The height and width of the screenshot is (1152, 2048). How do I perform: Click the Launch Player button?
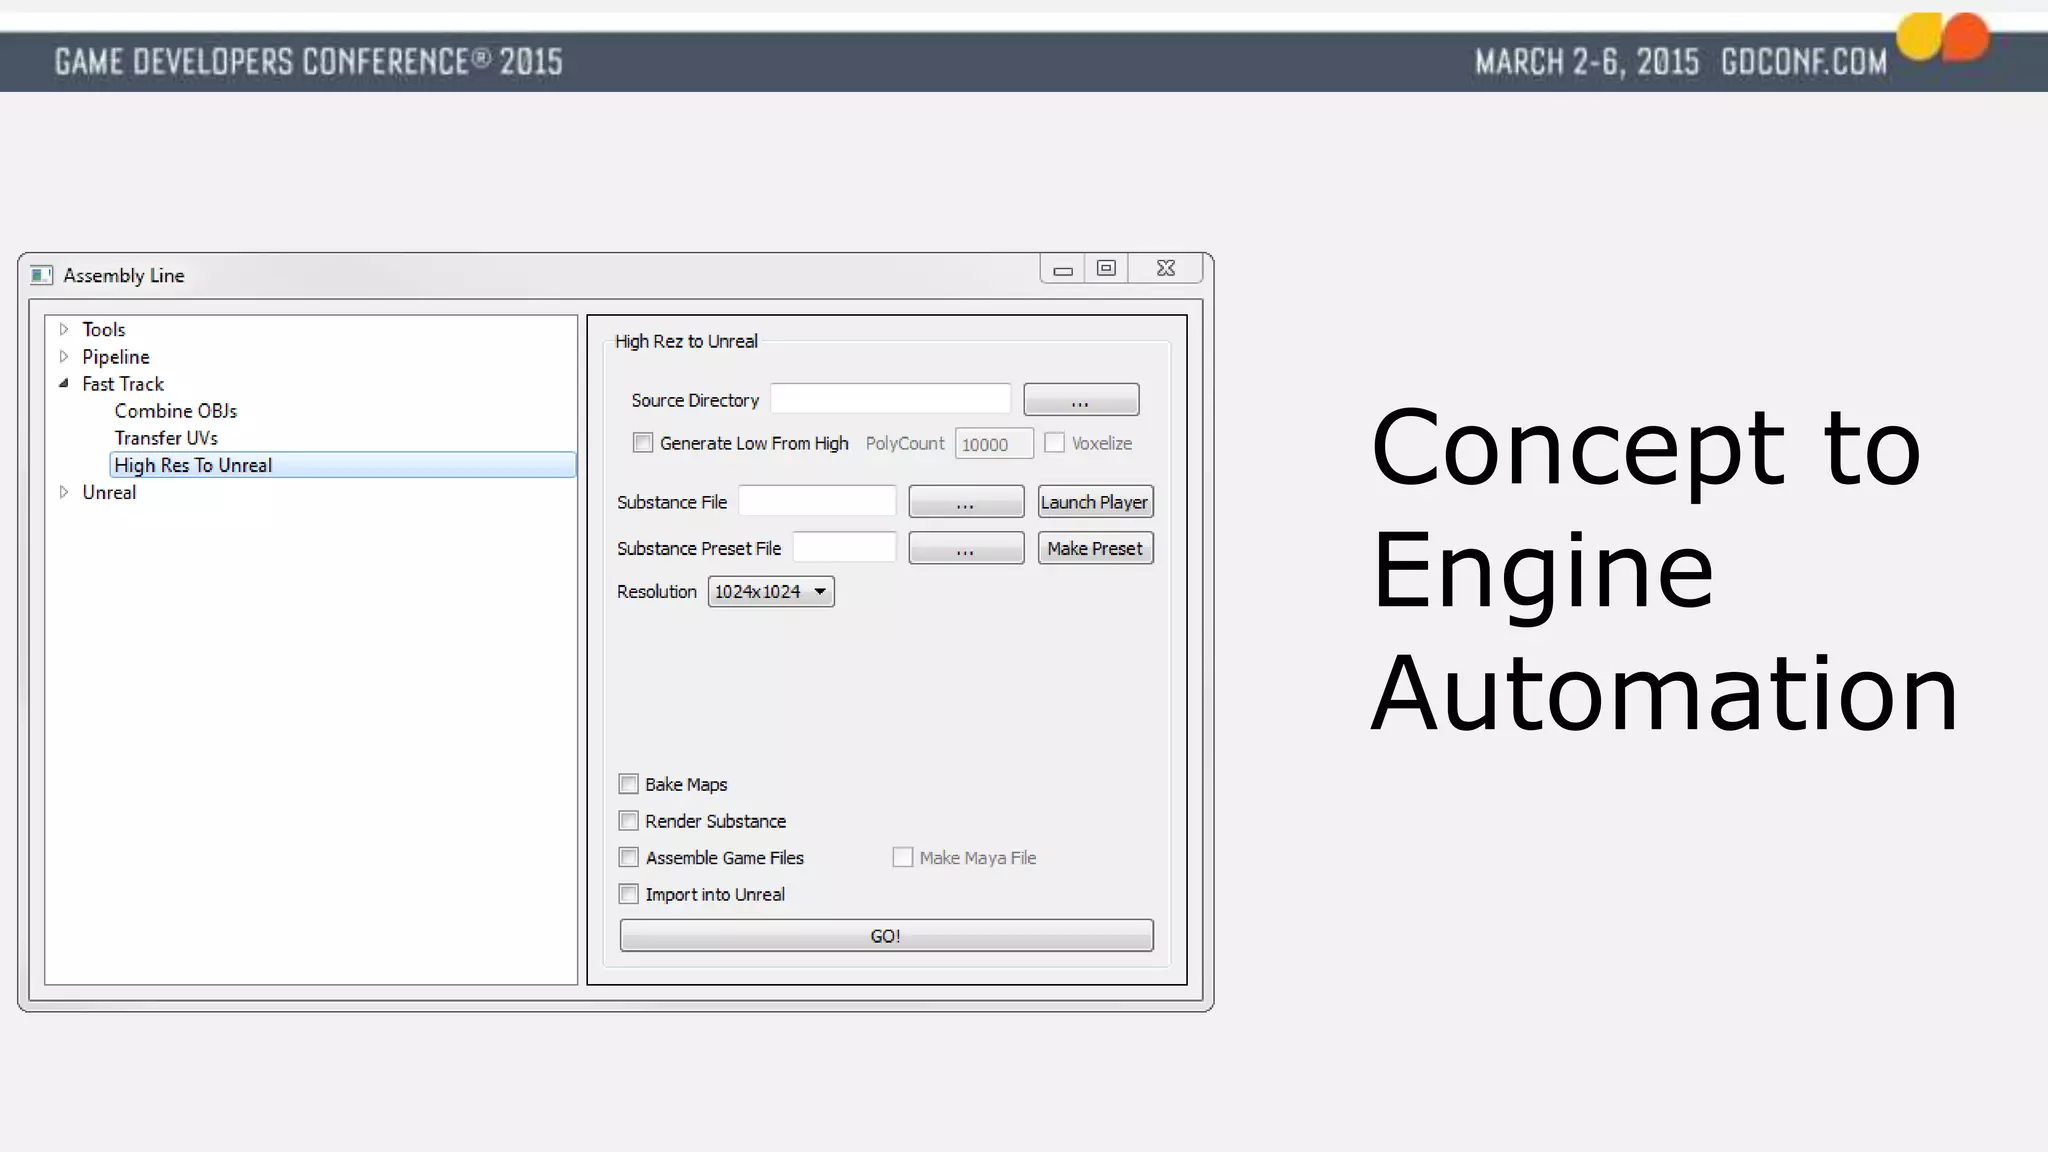(1095, 502)
